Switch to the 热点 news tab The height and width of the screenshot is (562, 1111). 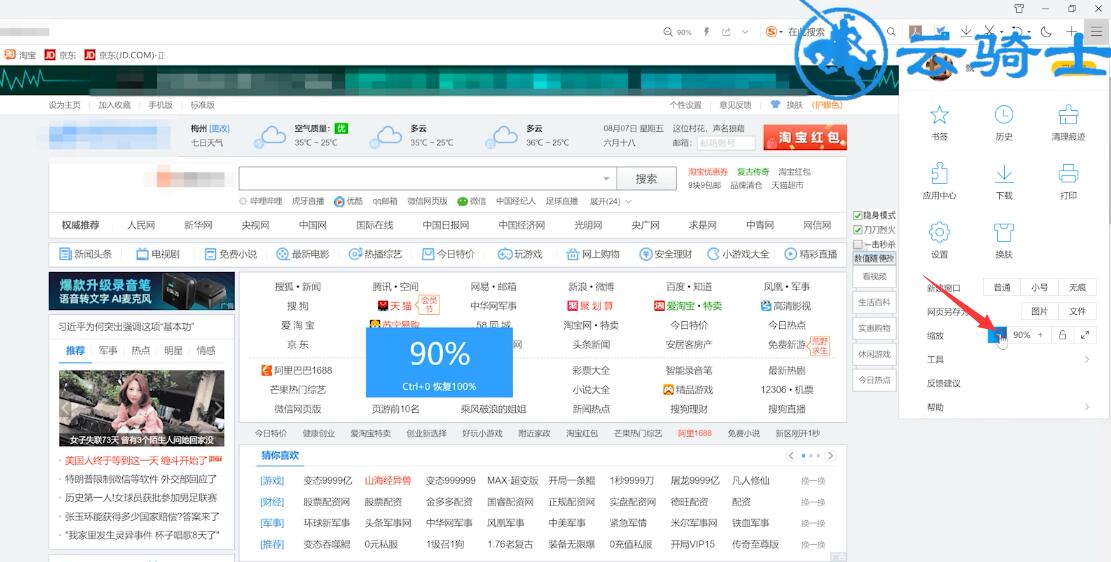(x=140, y=350)
